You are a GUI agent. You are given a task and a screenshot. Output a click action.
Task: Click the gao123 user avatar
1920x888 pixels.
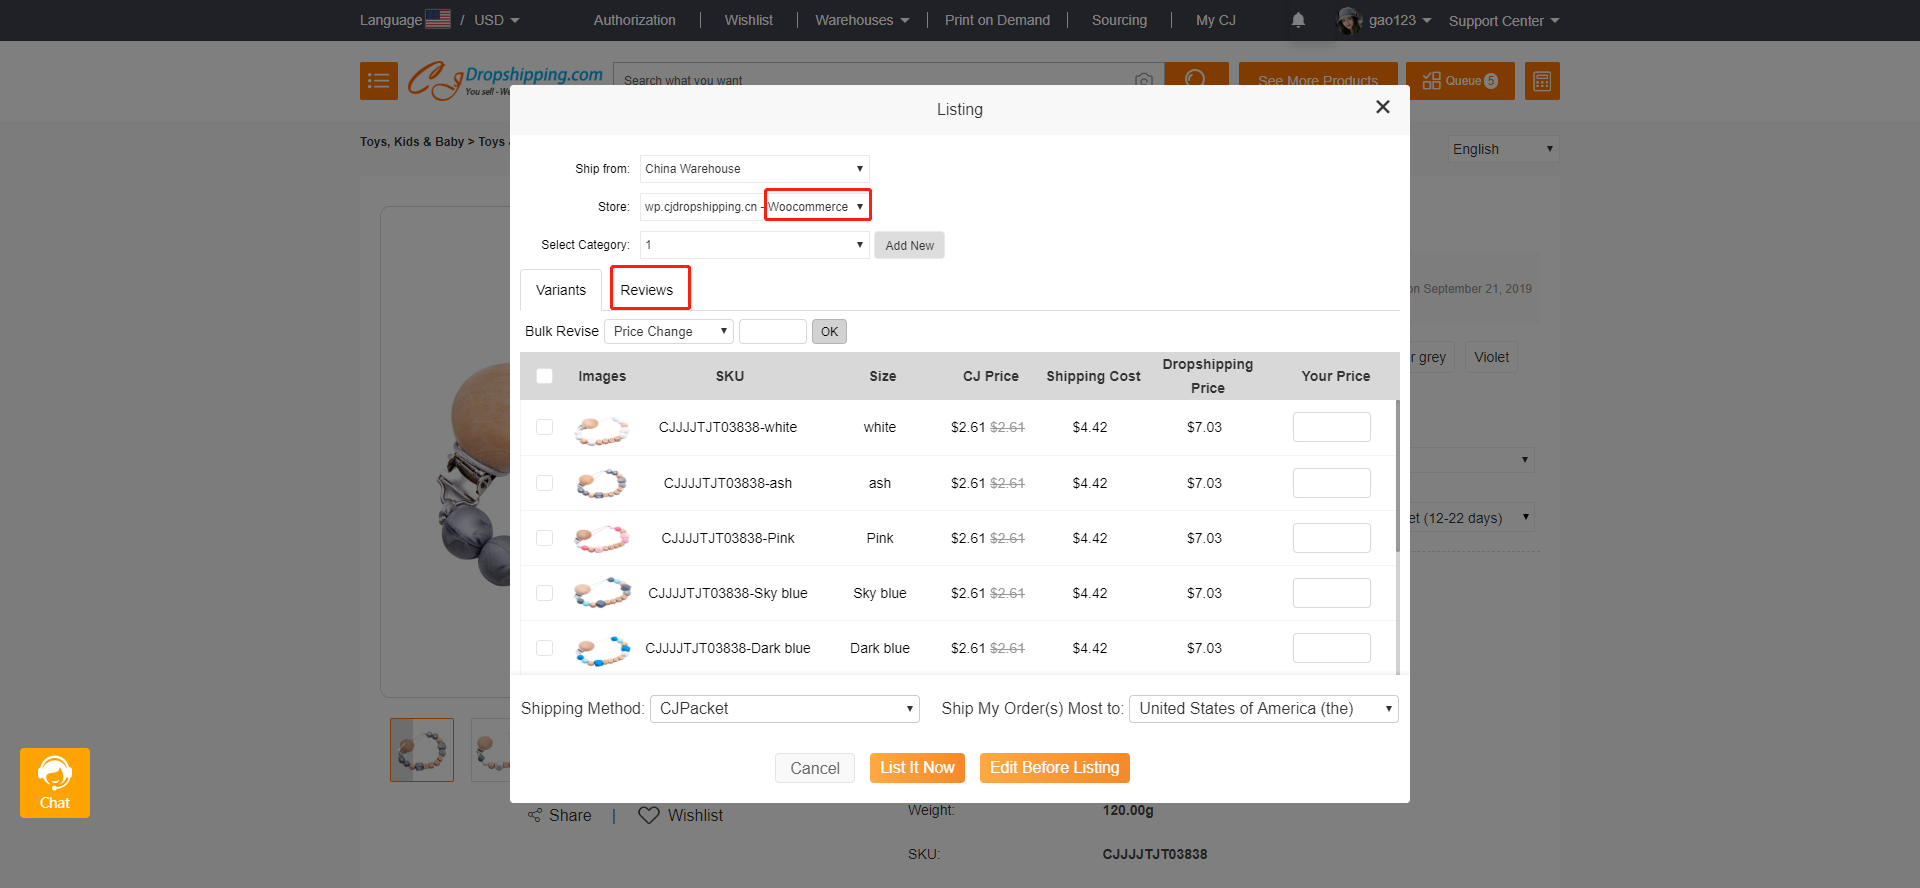coord(1349,20)
